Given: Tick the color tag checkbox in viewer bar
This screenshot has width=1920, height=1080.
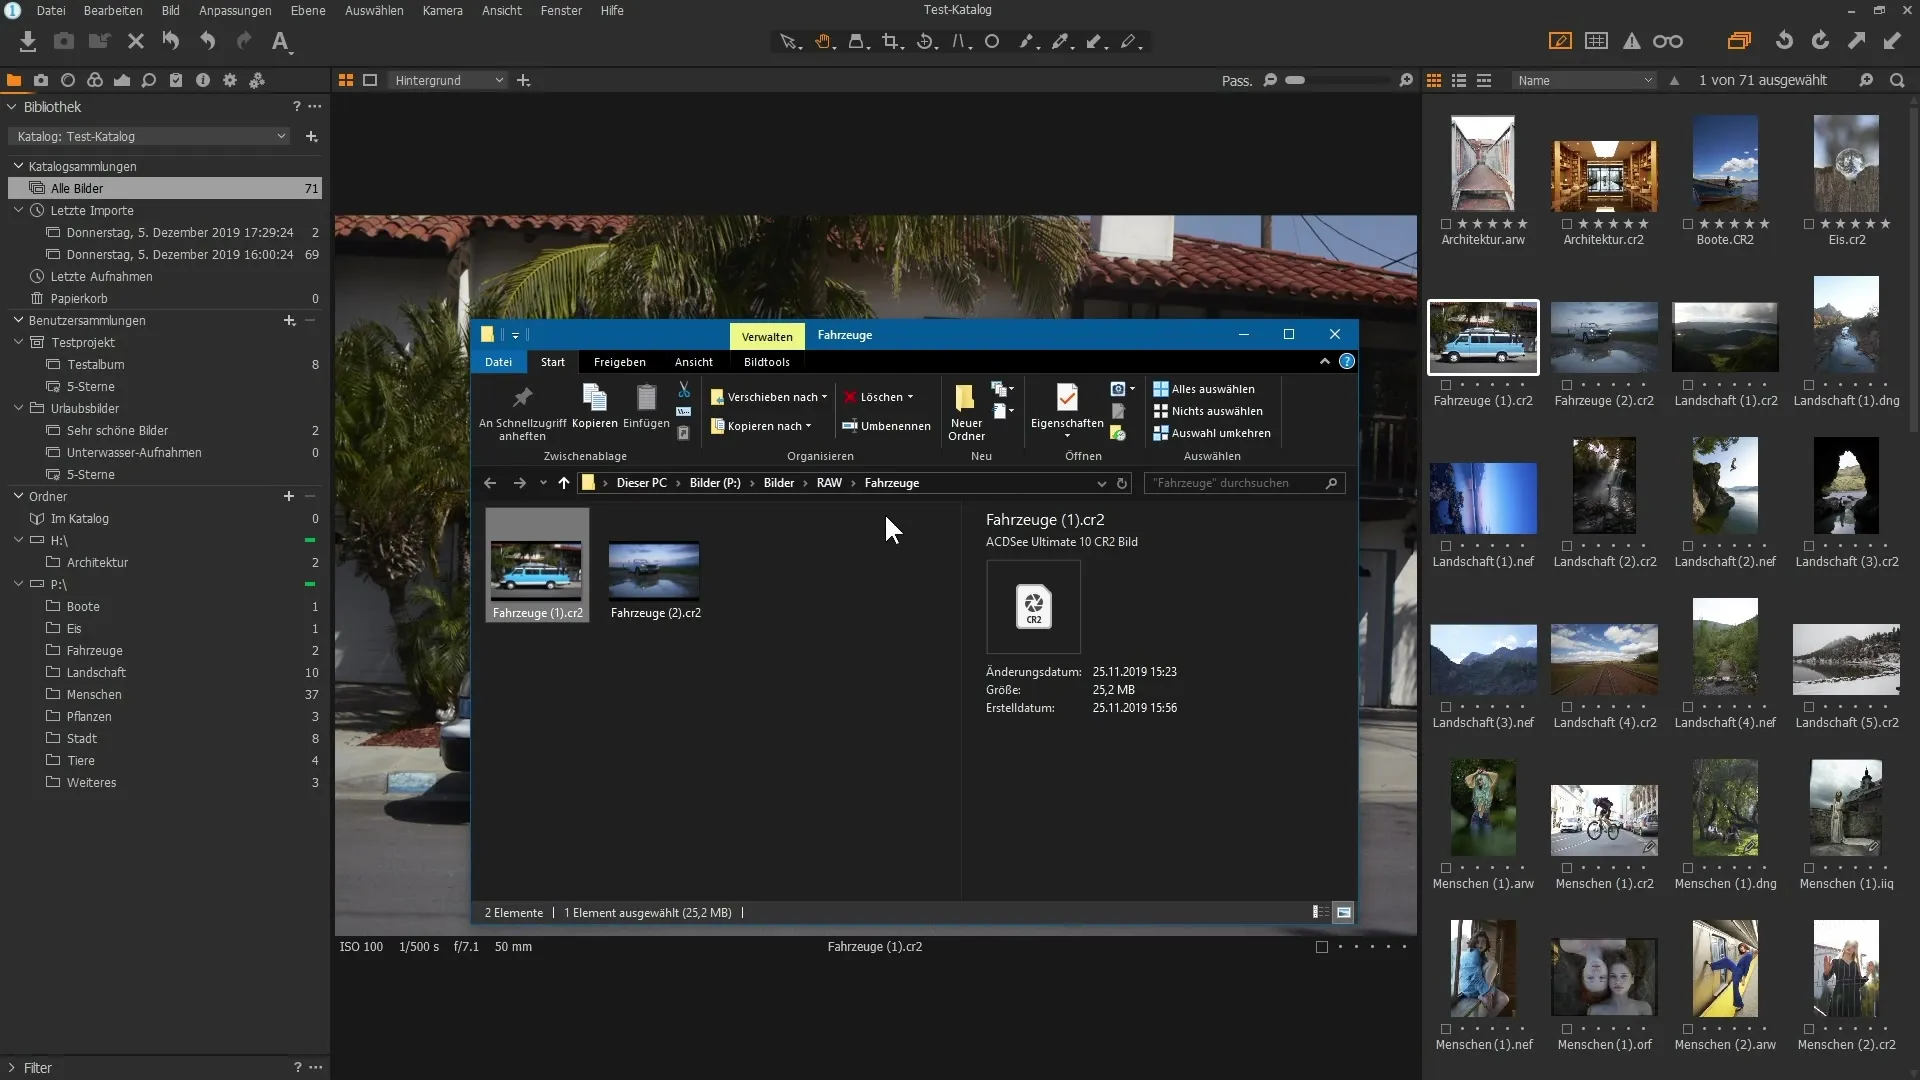Looking at the screenshot, I should [x=1322, y=947].
